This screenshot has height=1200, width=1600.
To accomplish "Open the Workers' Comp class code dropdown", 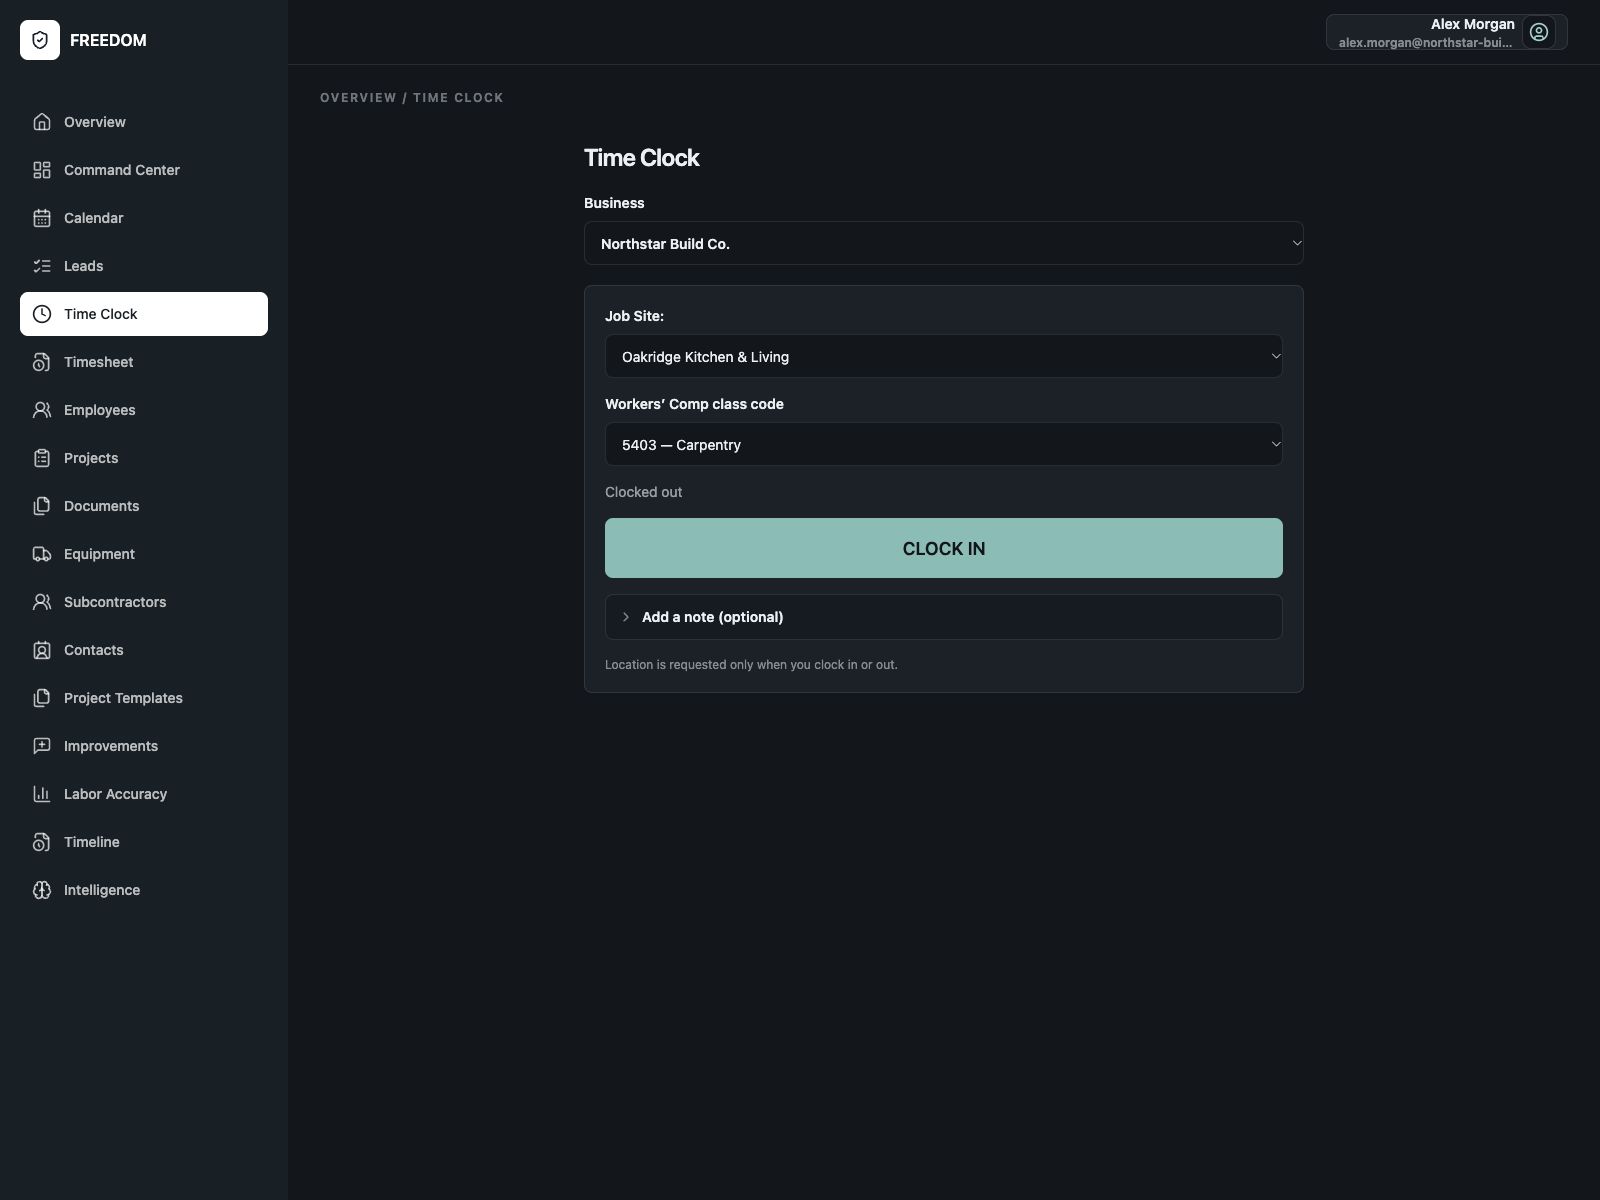I will coord(944,444).
